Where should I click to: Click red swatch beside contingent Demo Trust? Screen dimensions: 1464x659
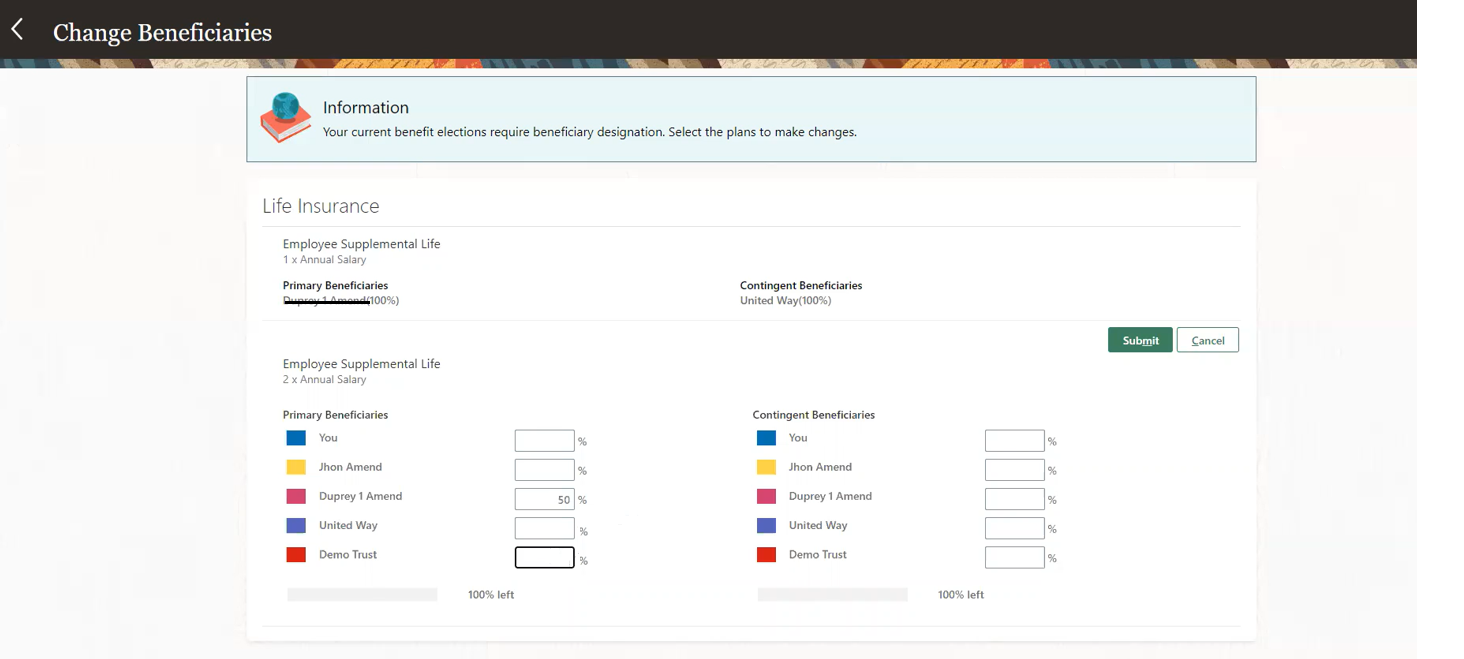pos(766,555)
